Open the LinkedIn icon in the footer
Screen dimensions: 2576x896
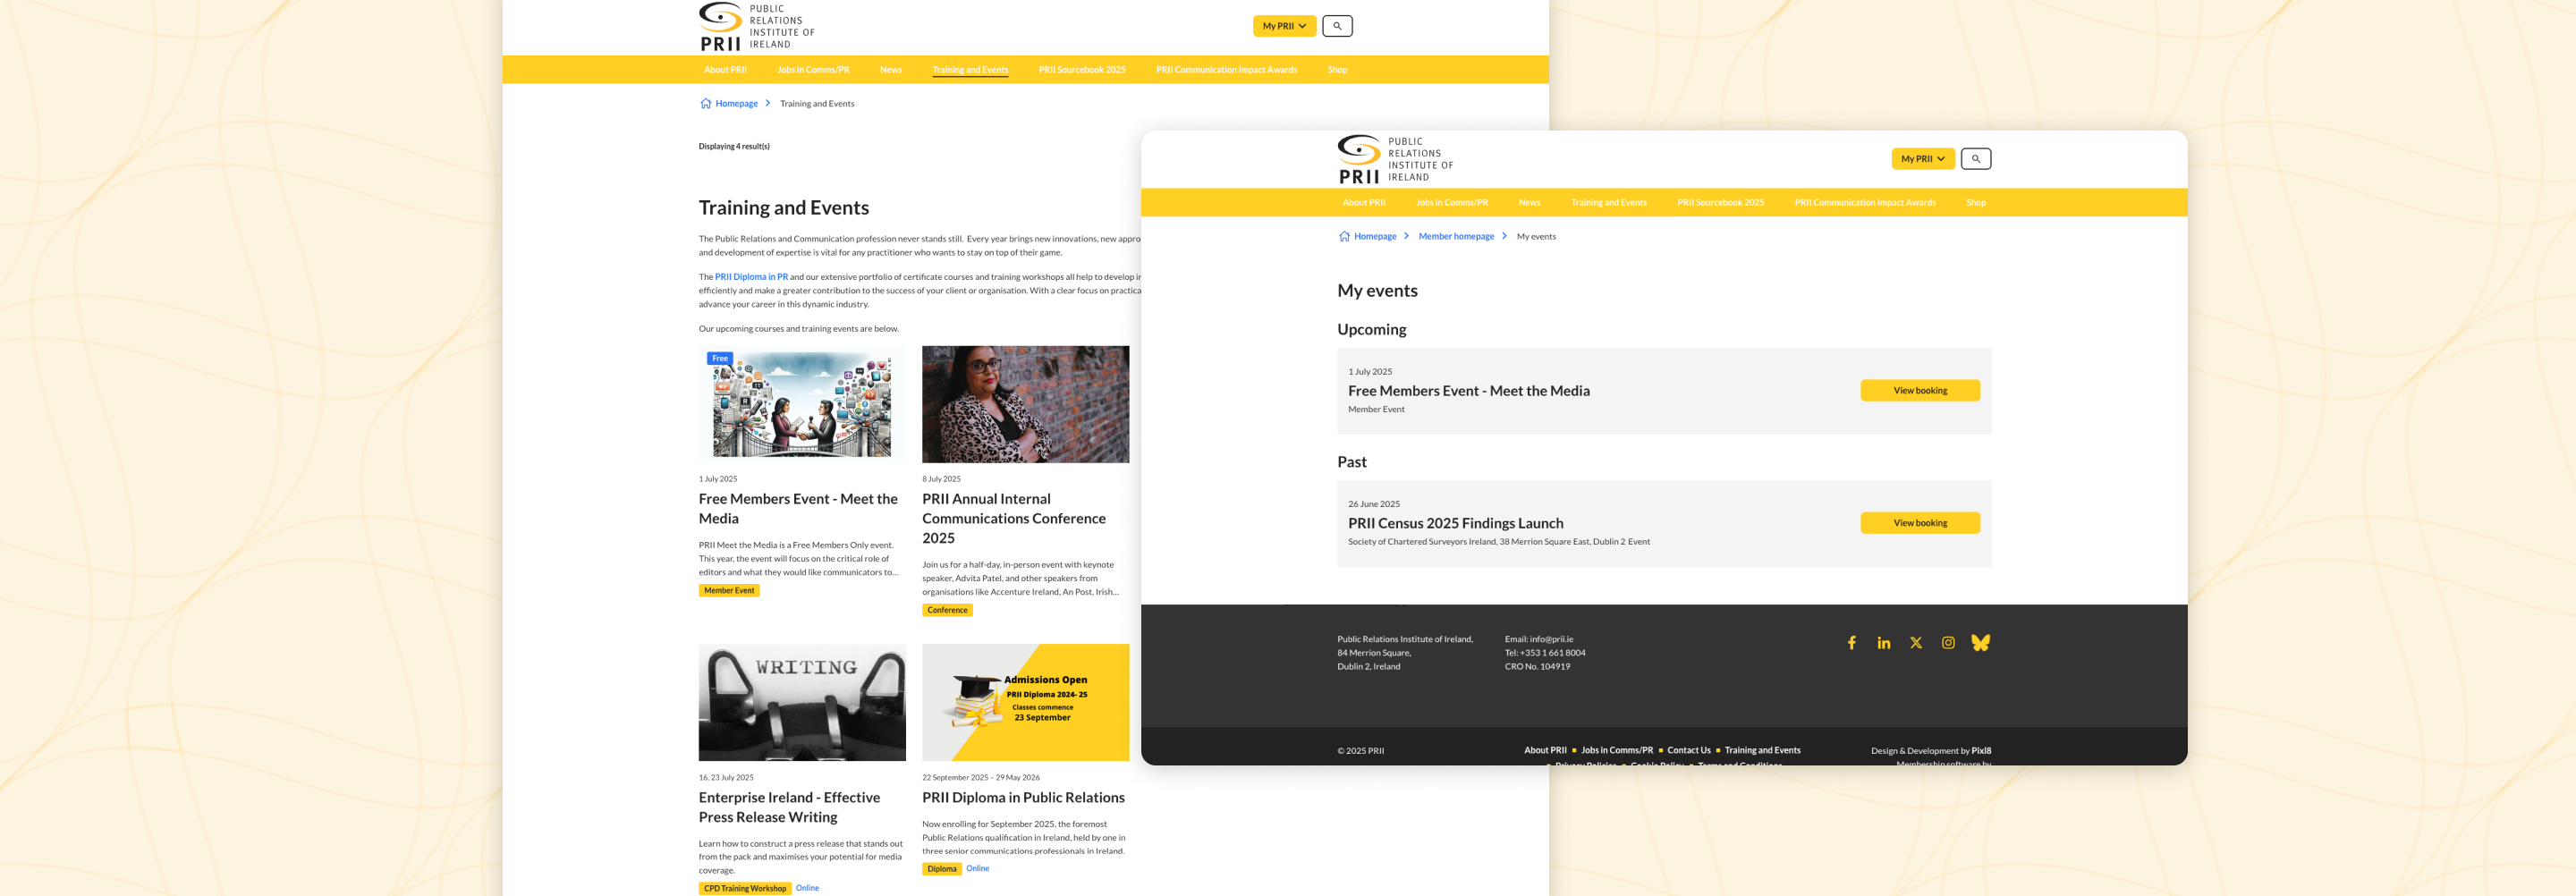pos(1883,643)
